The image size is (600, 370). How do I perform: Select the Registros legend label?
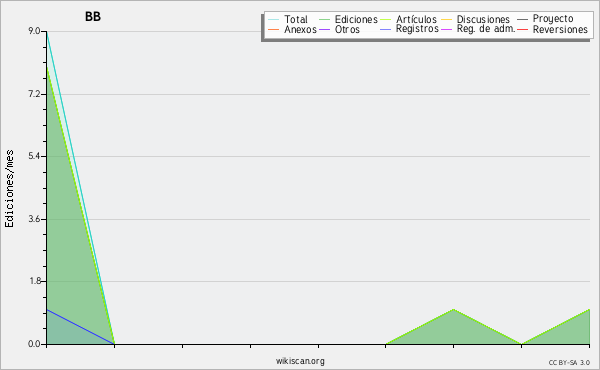pos(417,29)
